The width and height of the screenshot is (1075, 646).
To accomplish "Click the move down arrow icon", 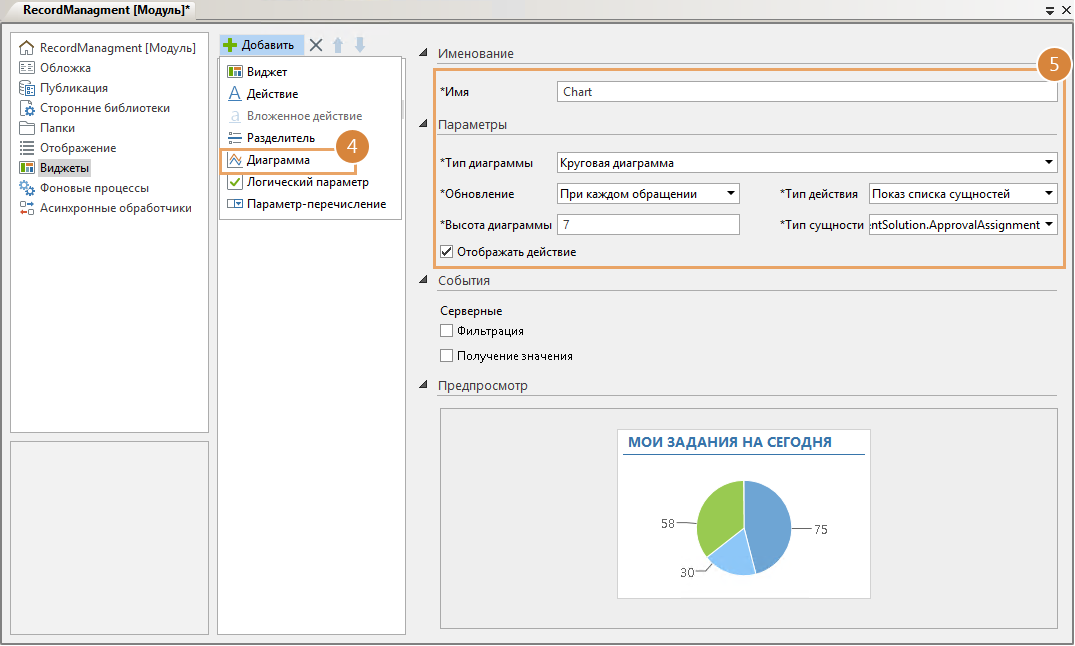I will pos(360,45).
